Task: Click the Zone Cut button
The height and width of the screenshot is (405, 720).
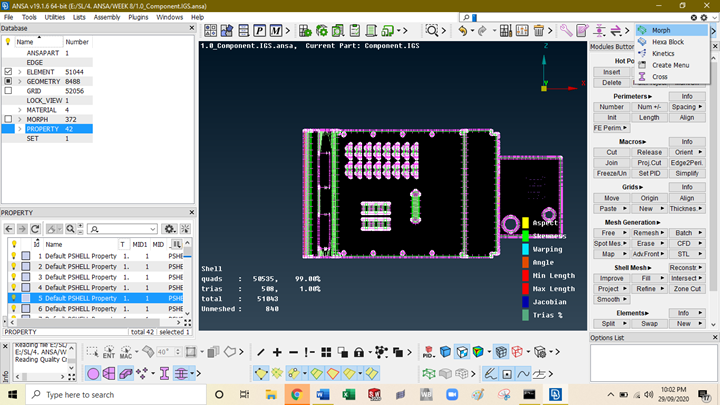Action: [687, 288]
